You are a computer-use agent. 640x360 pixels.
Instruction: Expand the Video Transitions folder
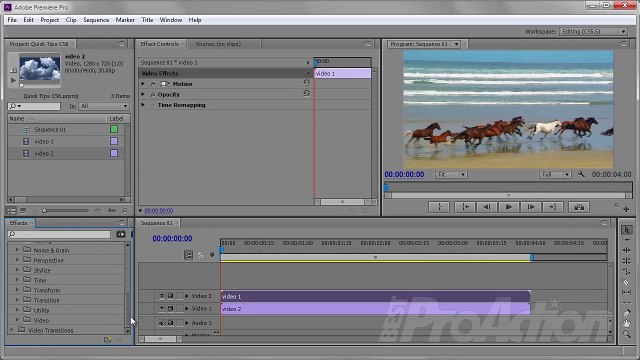(12, 330)
